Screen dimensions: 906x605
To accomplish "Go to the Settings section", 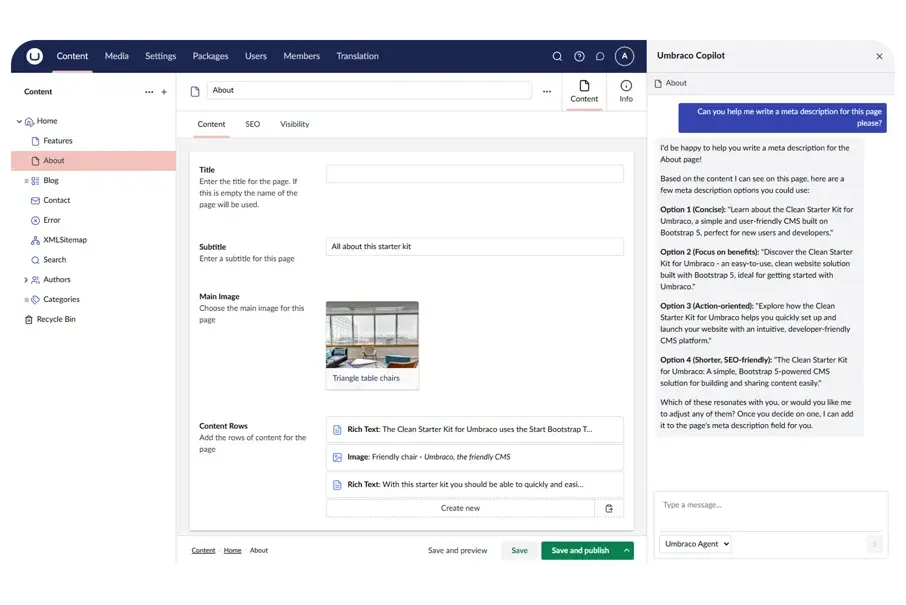I will [x=161, y=56].
